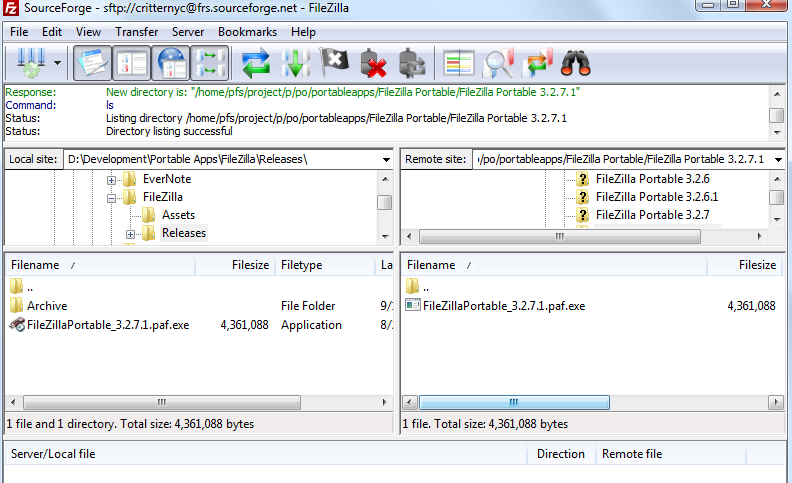Open the Bookmarks menu
792x483 pixels.
248,32
